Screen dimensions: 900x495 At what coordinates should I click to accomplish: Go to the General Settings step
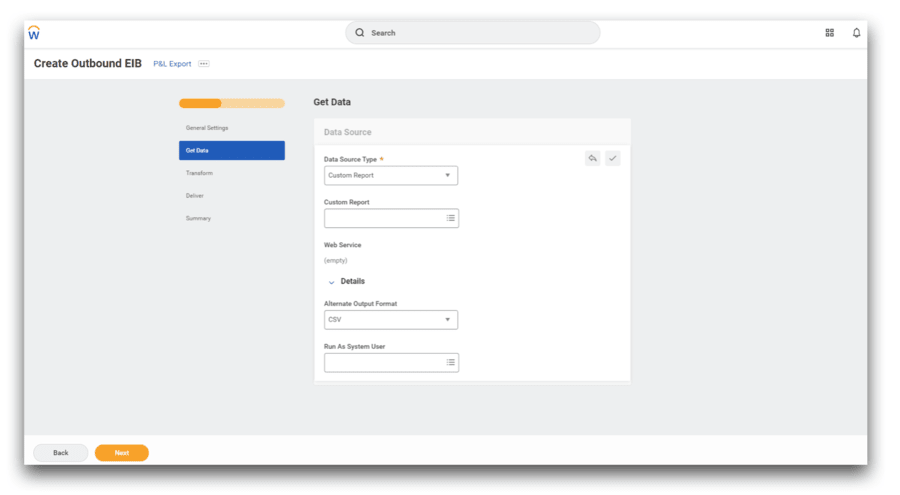coord(207,128)
